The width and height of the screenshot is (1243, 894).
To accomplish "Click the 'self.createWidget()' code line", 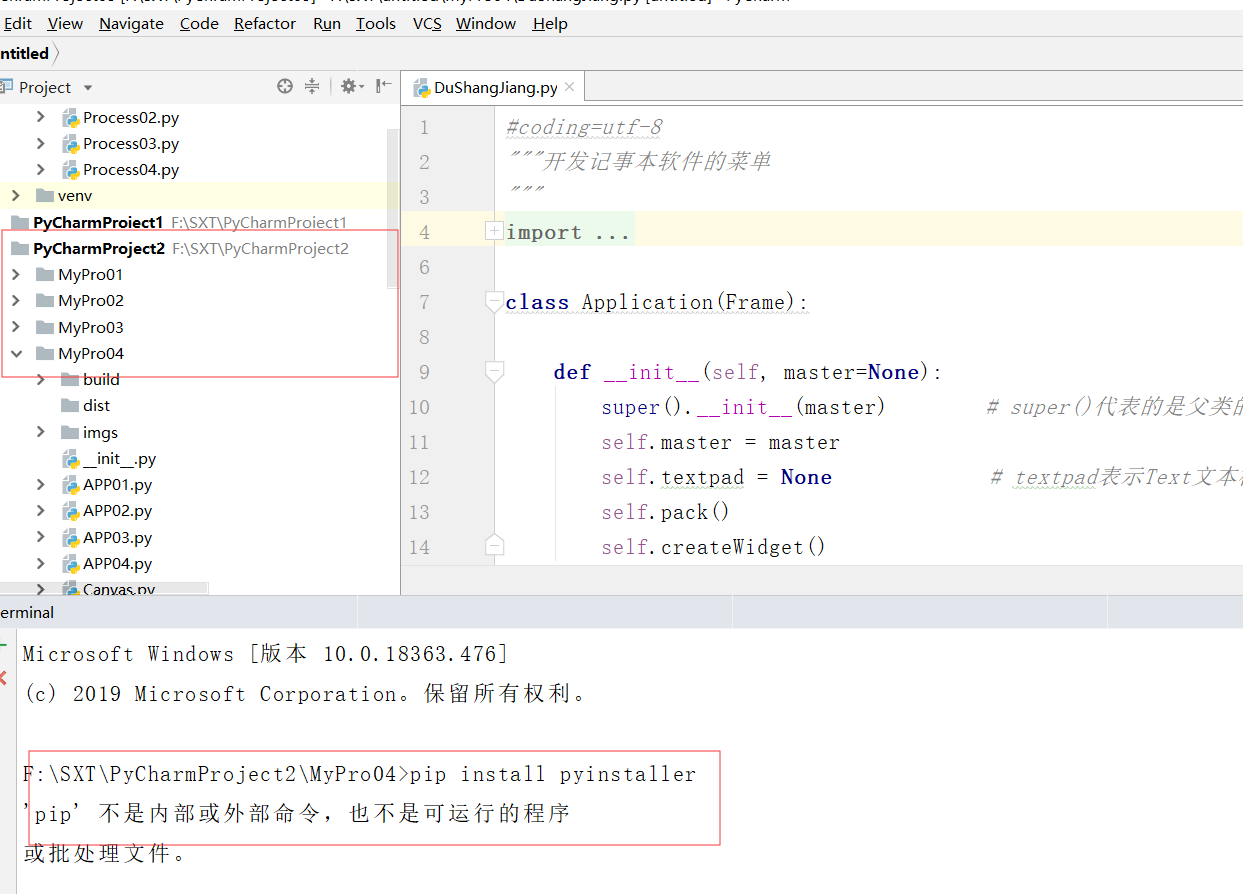I will tap(713, 547).
